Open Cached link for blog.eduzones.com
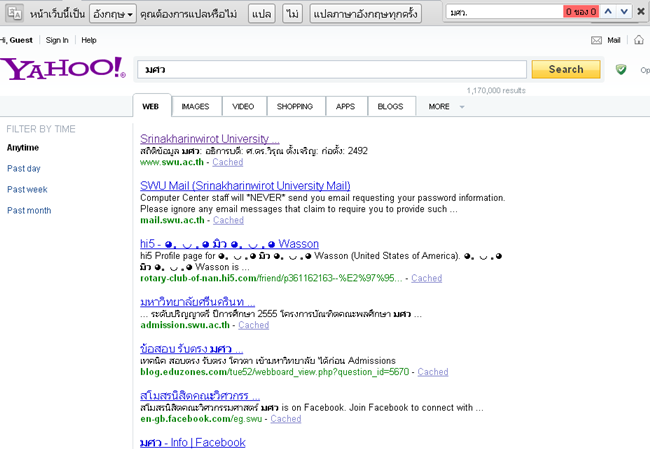650x449 pixels. coord(433,372)
